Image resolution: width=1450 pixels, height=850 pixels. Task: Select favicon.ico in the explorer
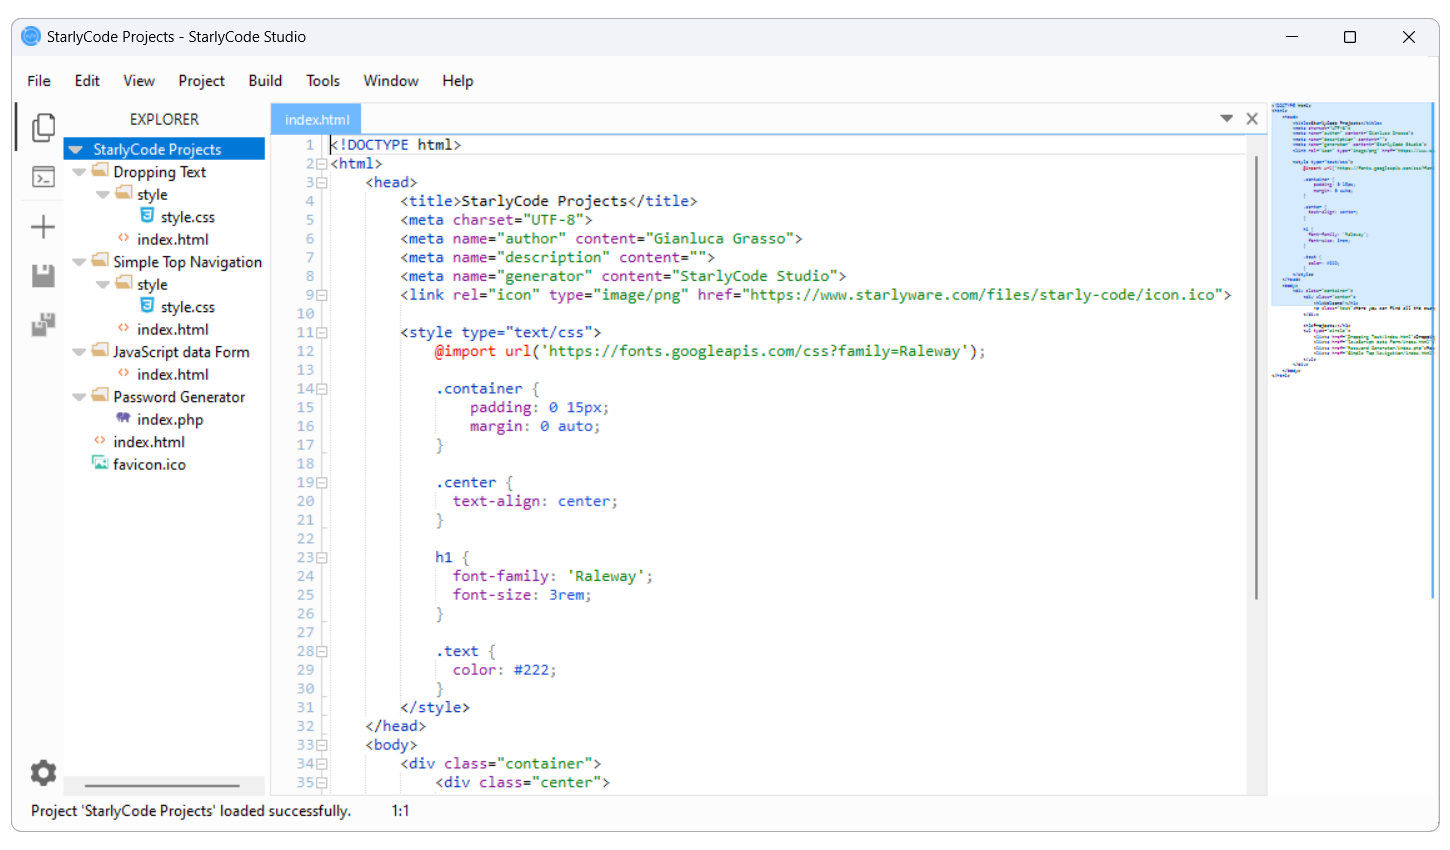point(149,464)
